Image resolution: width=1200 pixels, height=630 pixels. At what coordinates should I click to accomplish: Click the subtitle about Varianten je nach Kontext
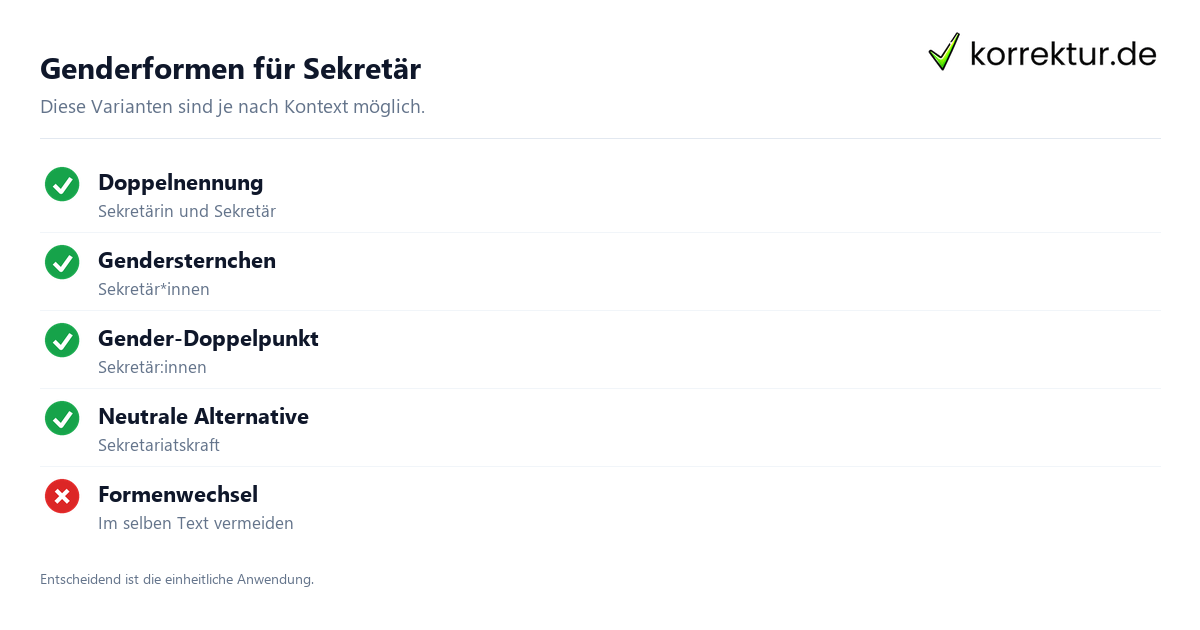coord(232,106)
